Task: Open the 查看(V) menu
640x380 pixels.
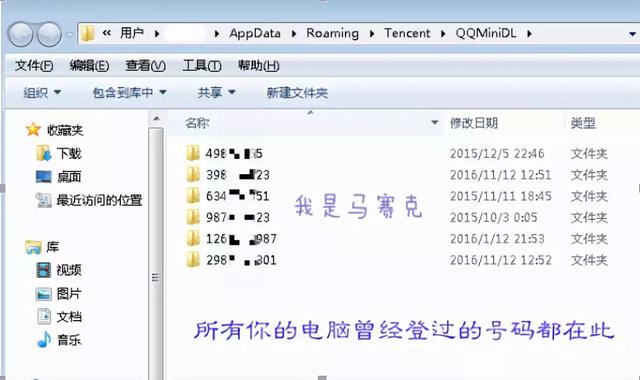Action: 145,66
